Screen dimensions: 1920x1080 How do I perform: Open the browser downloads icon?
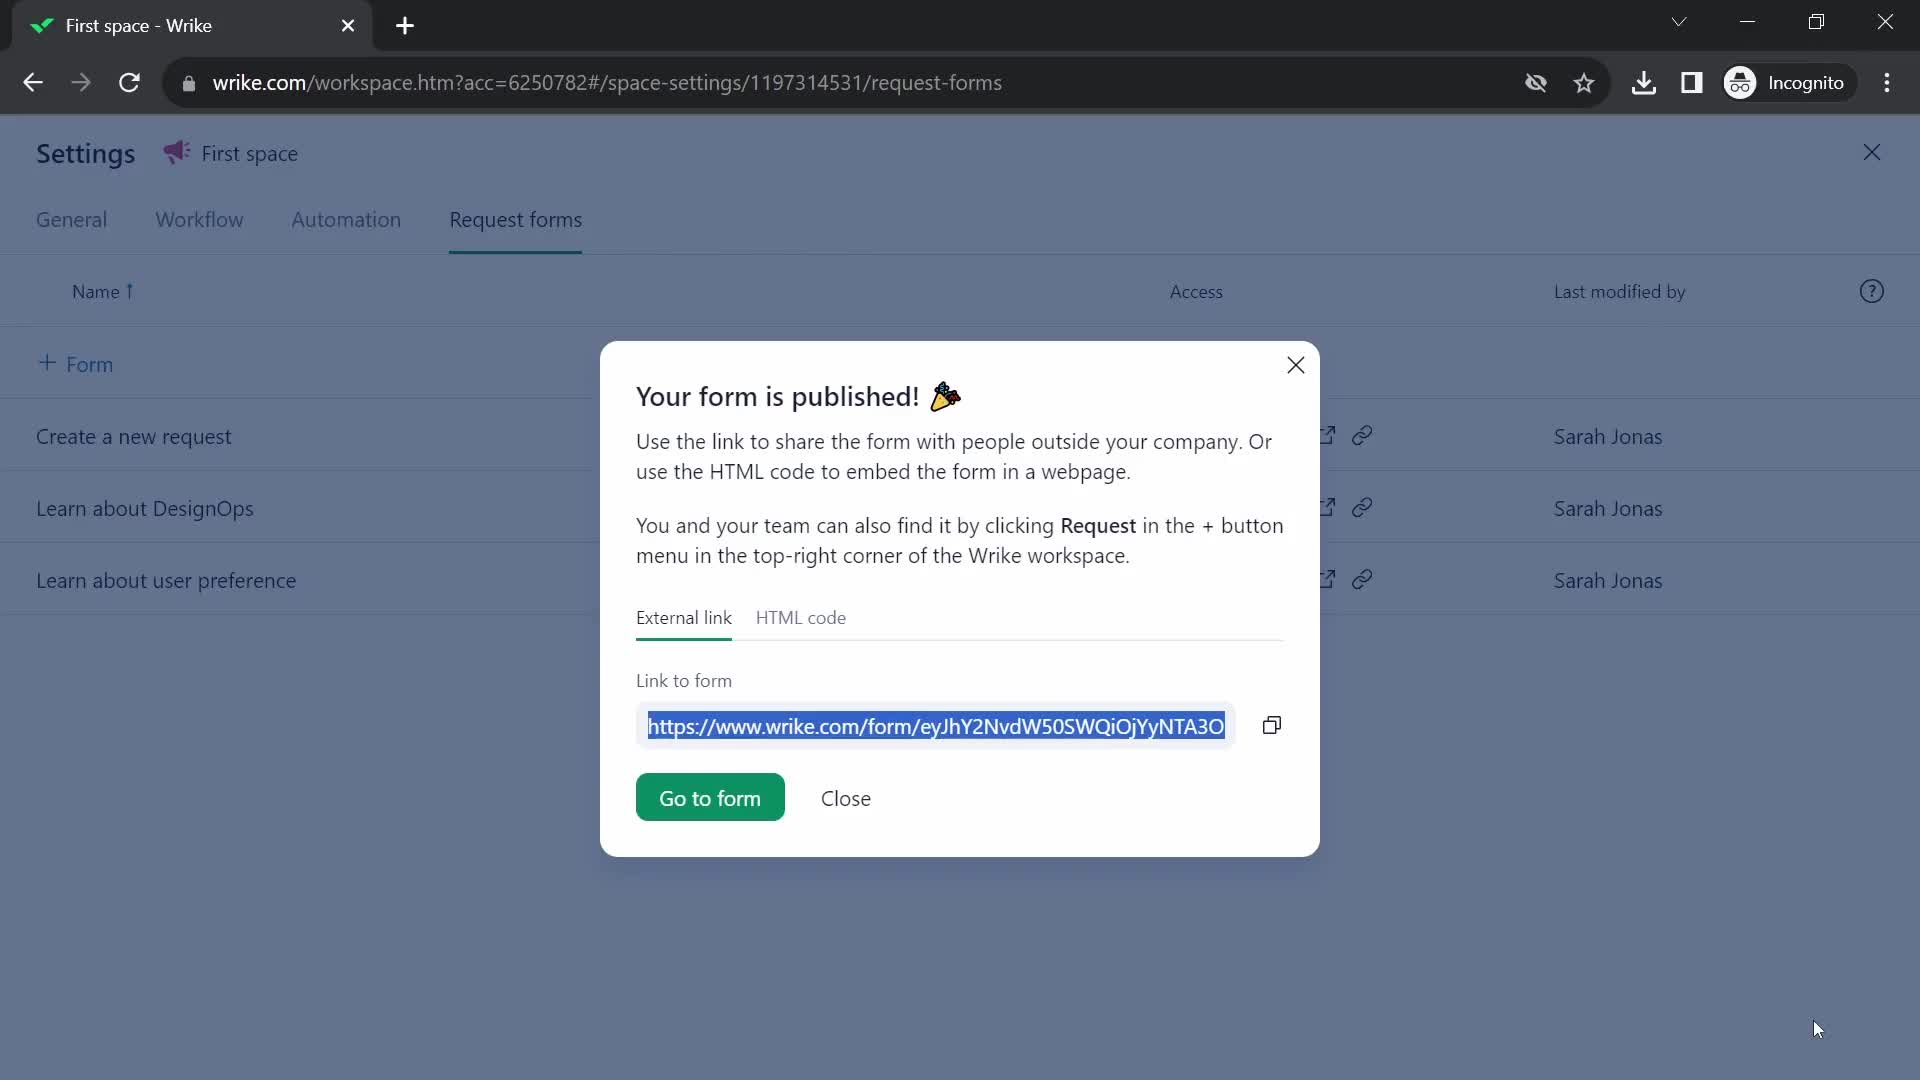(1643, 83)
